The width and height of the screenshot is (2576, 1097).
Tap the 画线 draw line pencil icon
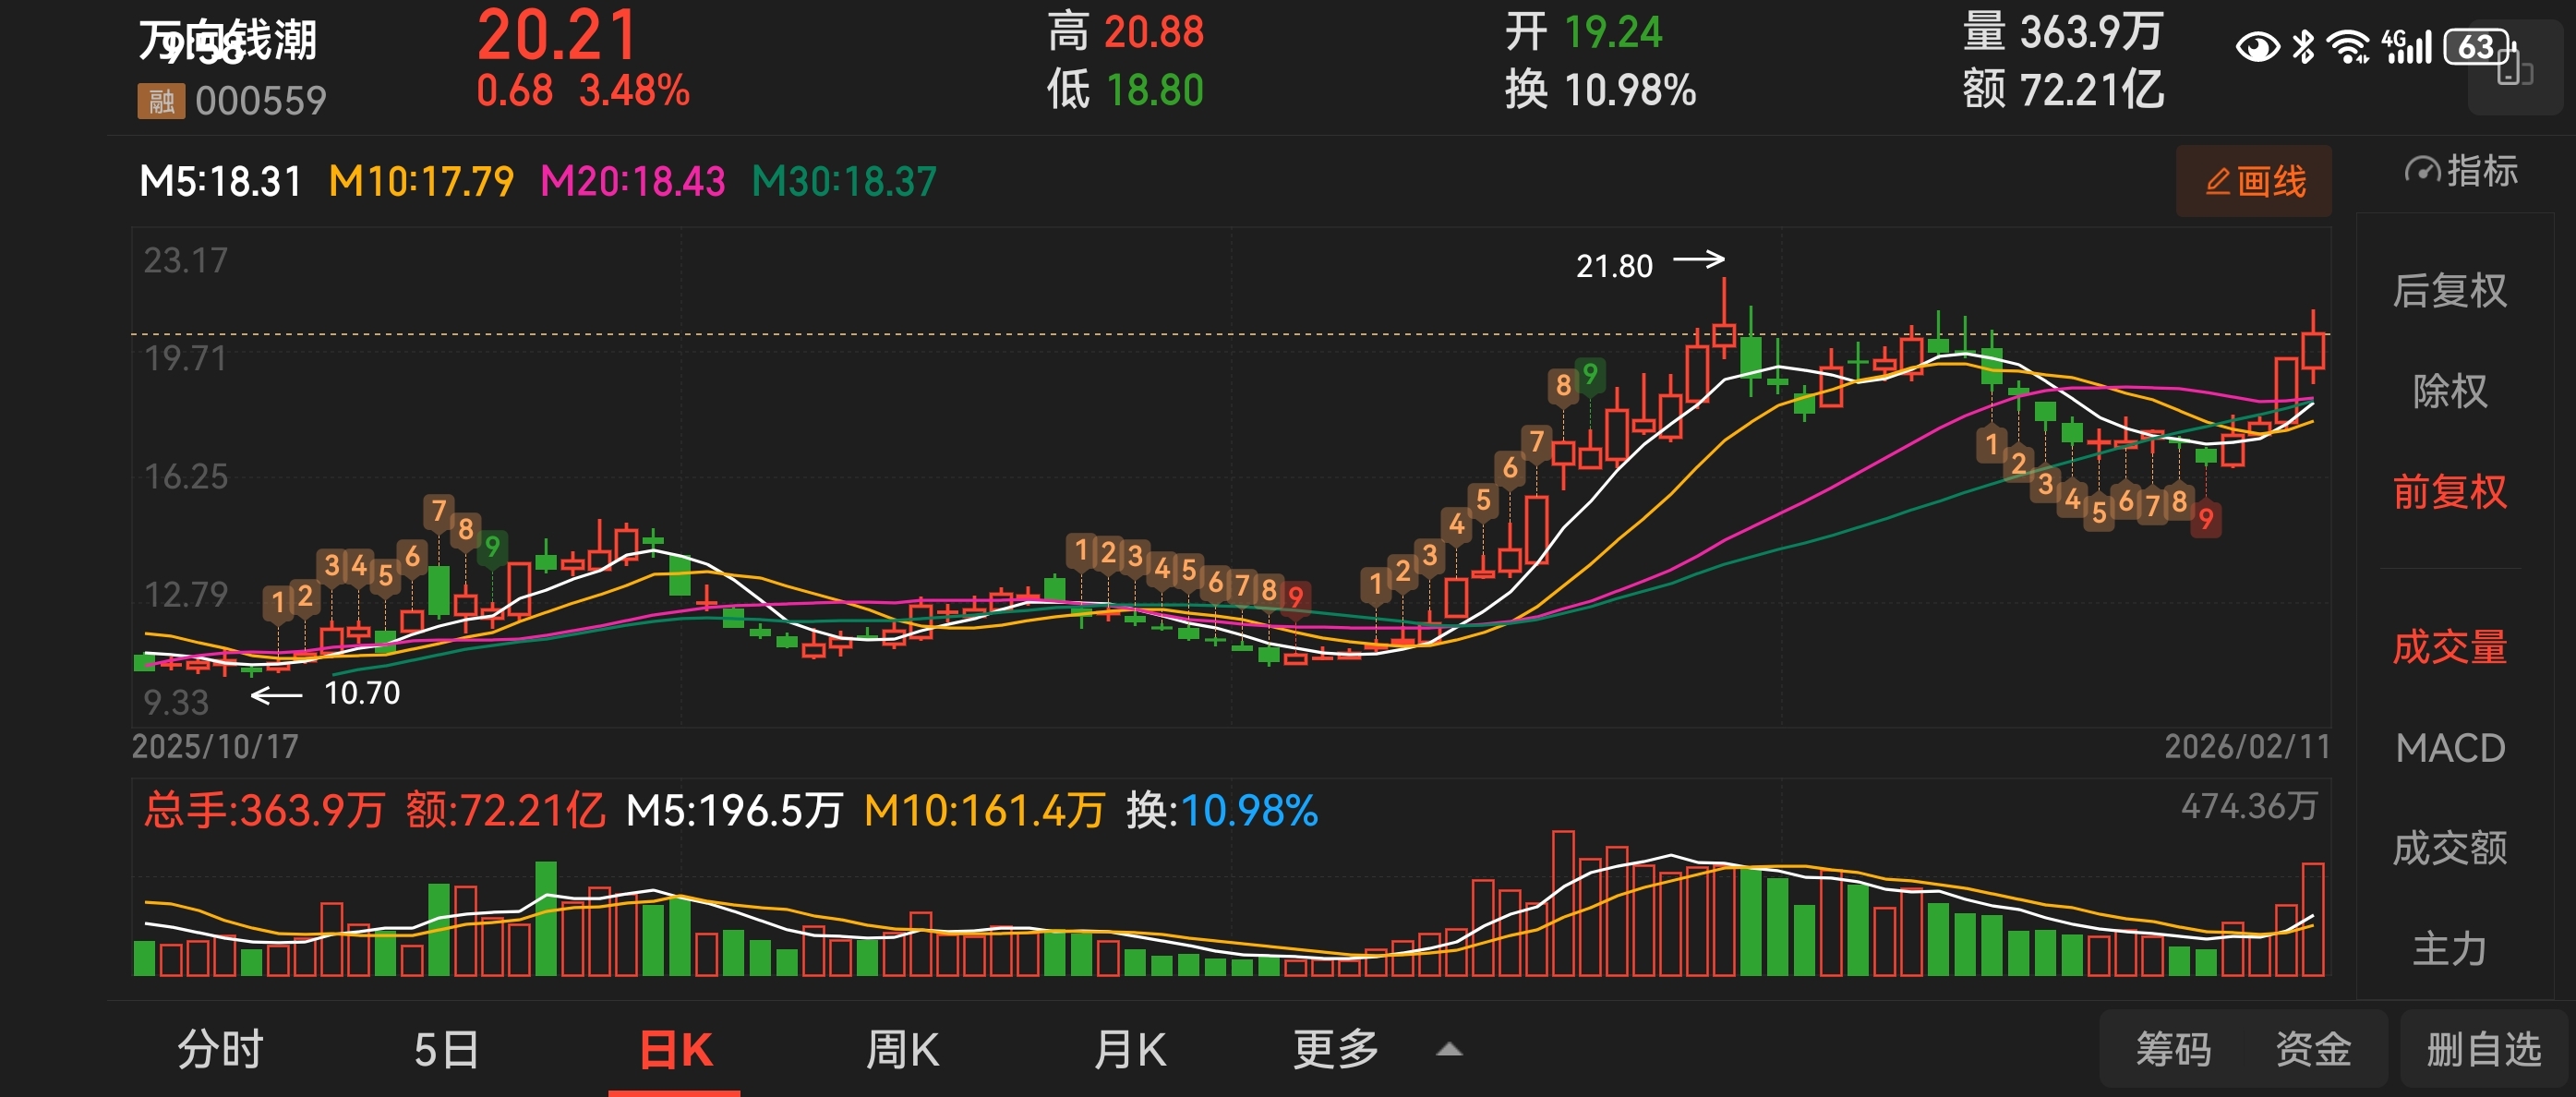[2216, 182]
